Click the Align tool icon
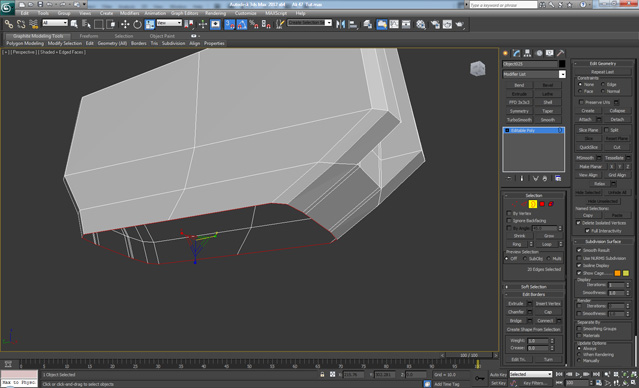Image resolution: width=639 pixels, height=388 pixels. [x=353, y=24]
